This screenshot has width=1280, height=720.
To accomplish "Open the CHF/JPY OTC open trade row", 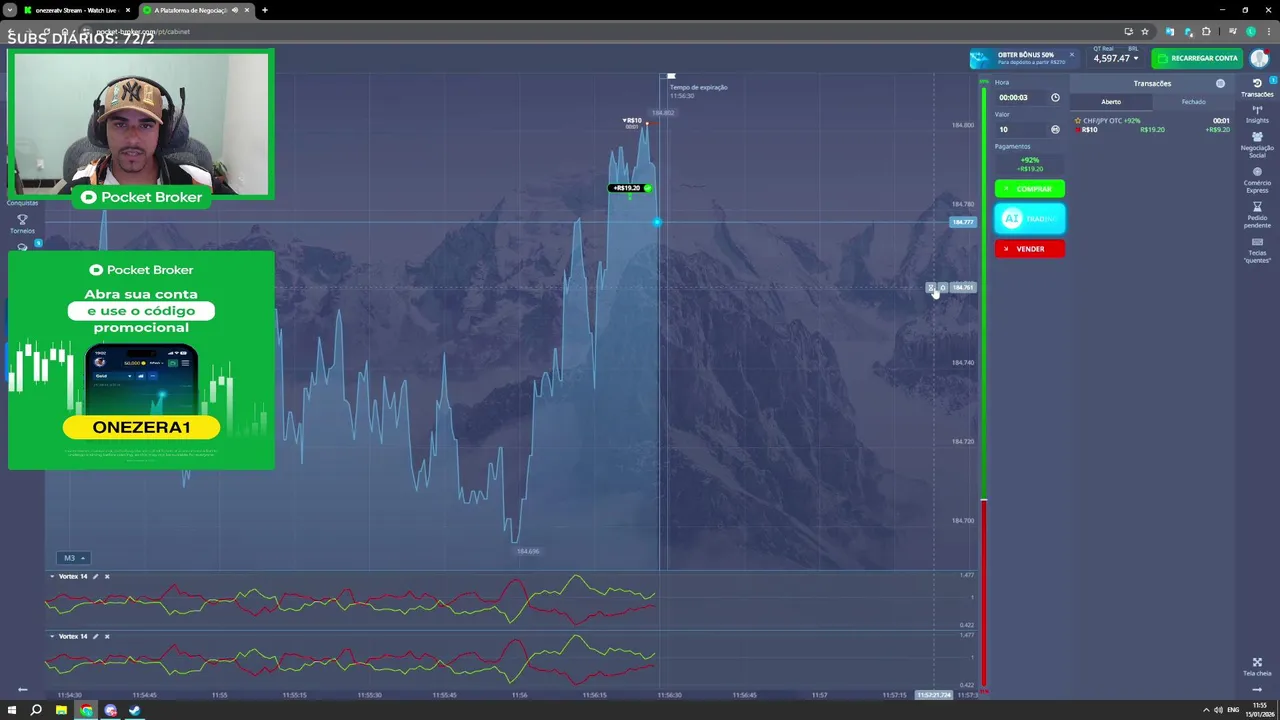I will pos(1151,125).
